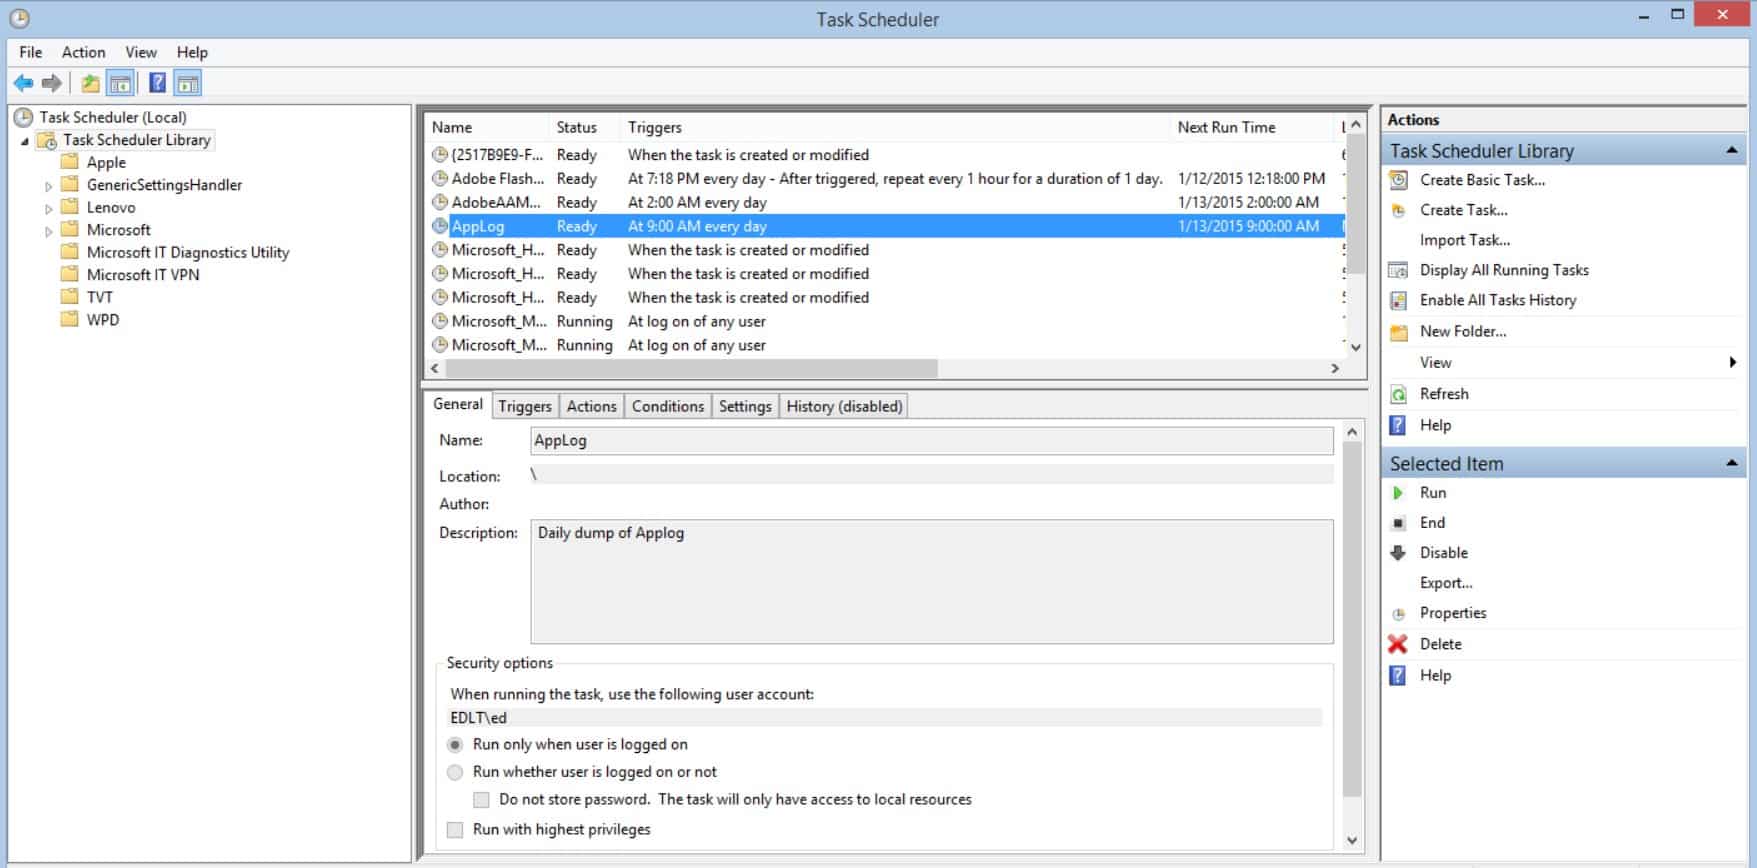This screenshot has width=1757, height=868.
Task: Click the details pane vertical scrollbar thumb
Action: point(1352,620)
